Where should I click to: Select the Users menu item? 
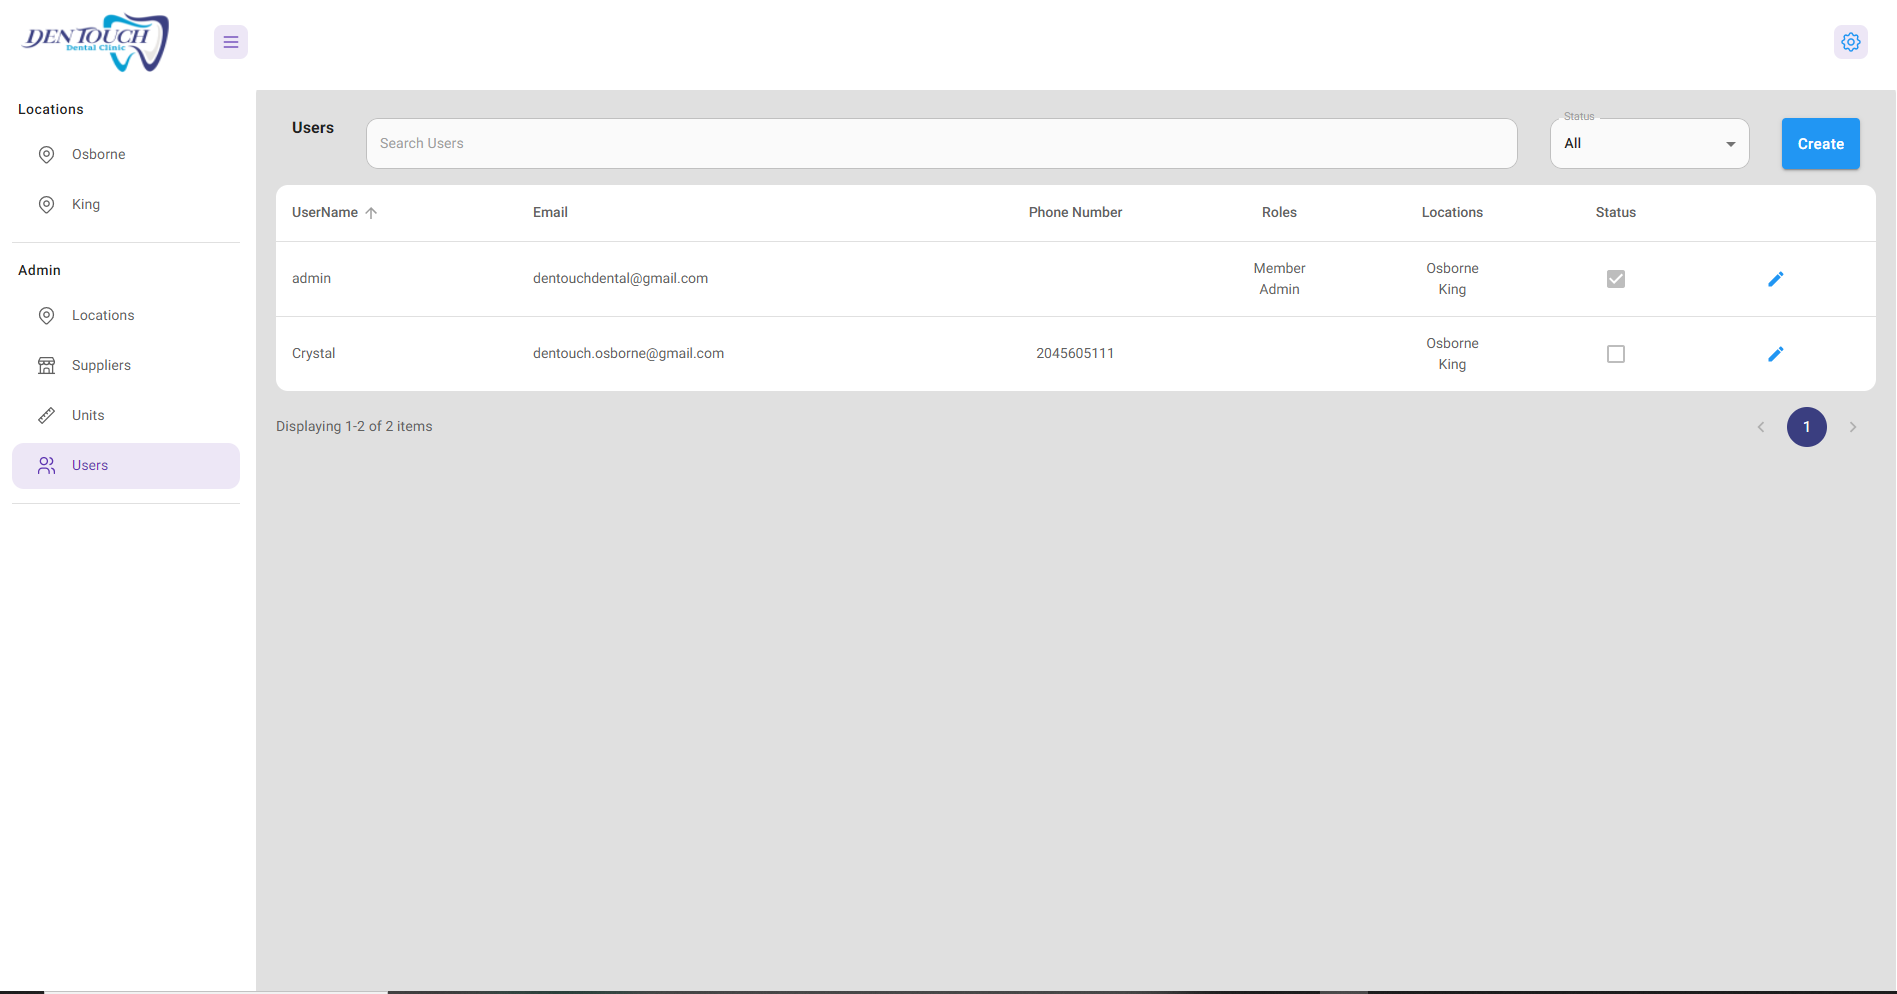(x=126, y=466)
